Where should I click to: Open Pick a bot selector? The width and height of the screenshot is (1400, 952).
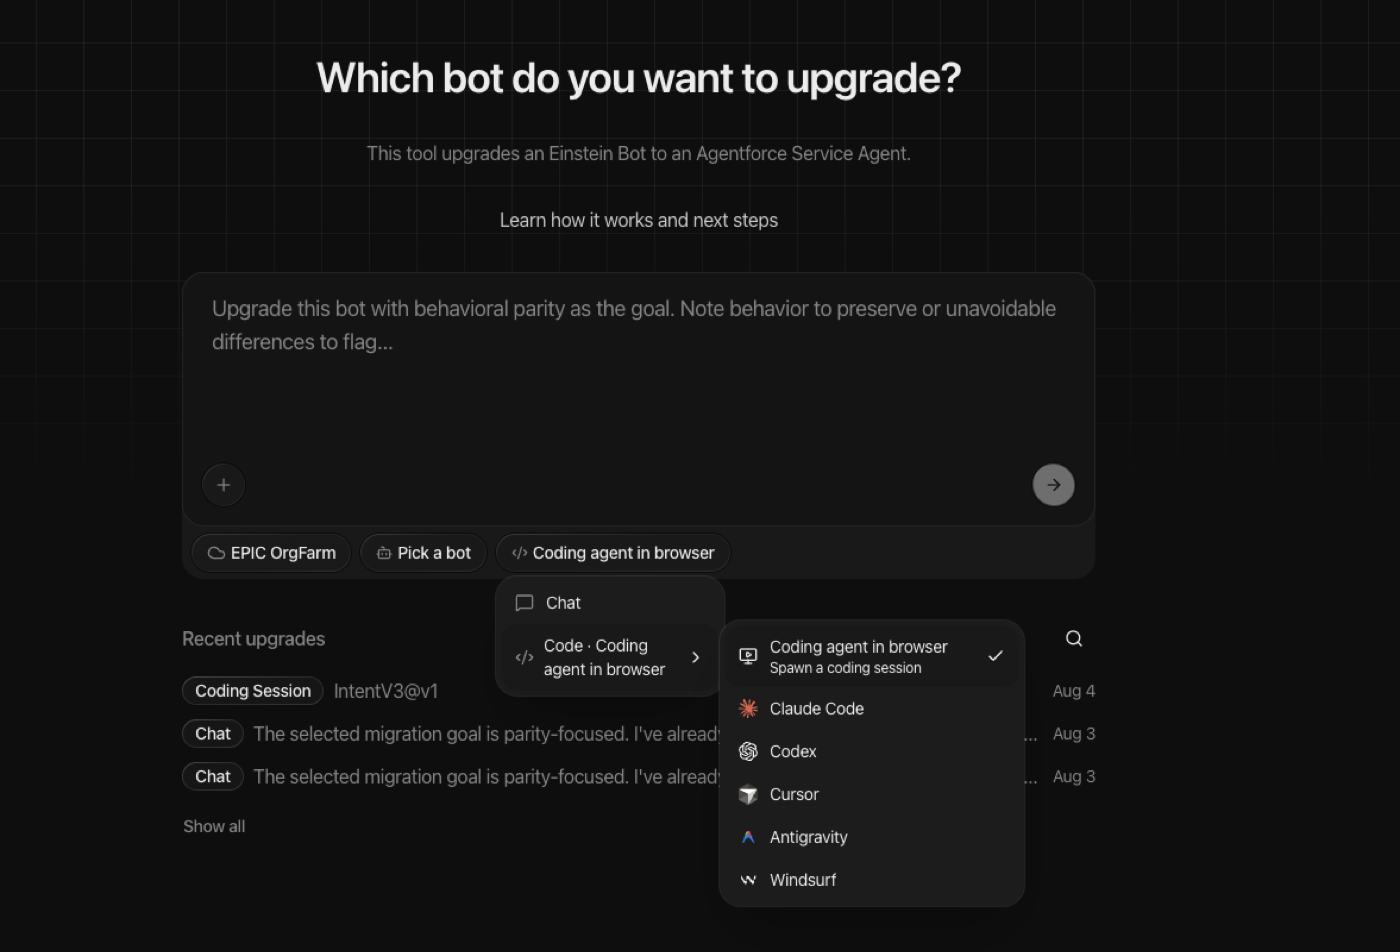pos(423,553)
